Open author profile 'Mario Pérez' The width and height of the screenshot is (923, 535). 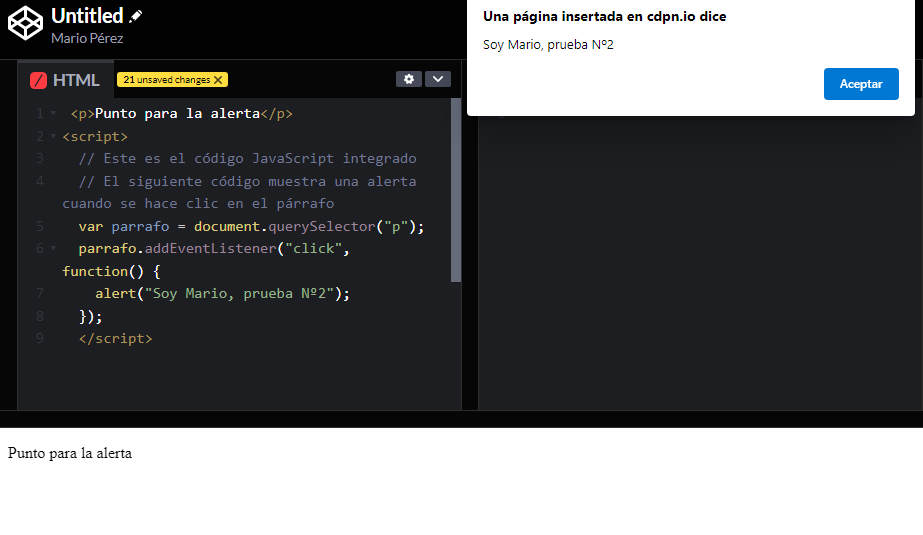point(87,38)
